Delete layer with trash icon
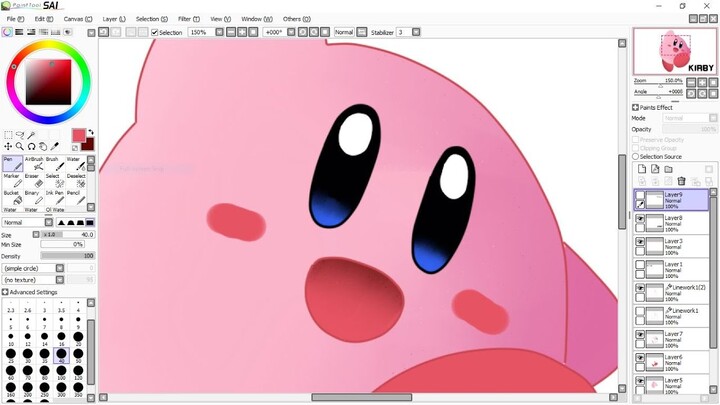 [x=681, y=181]
